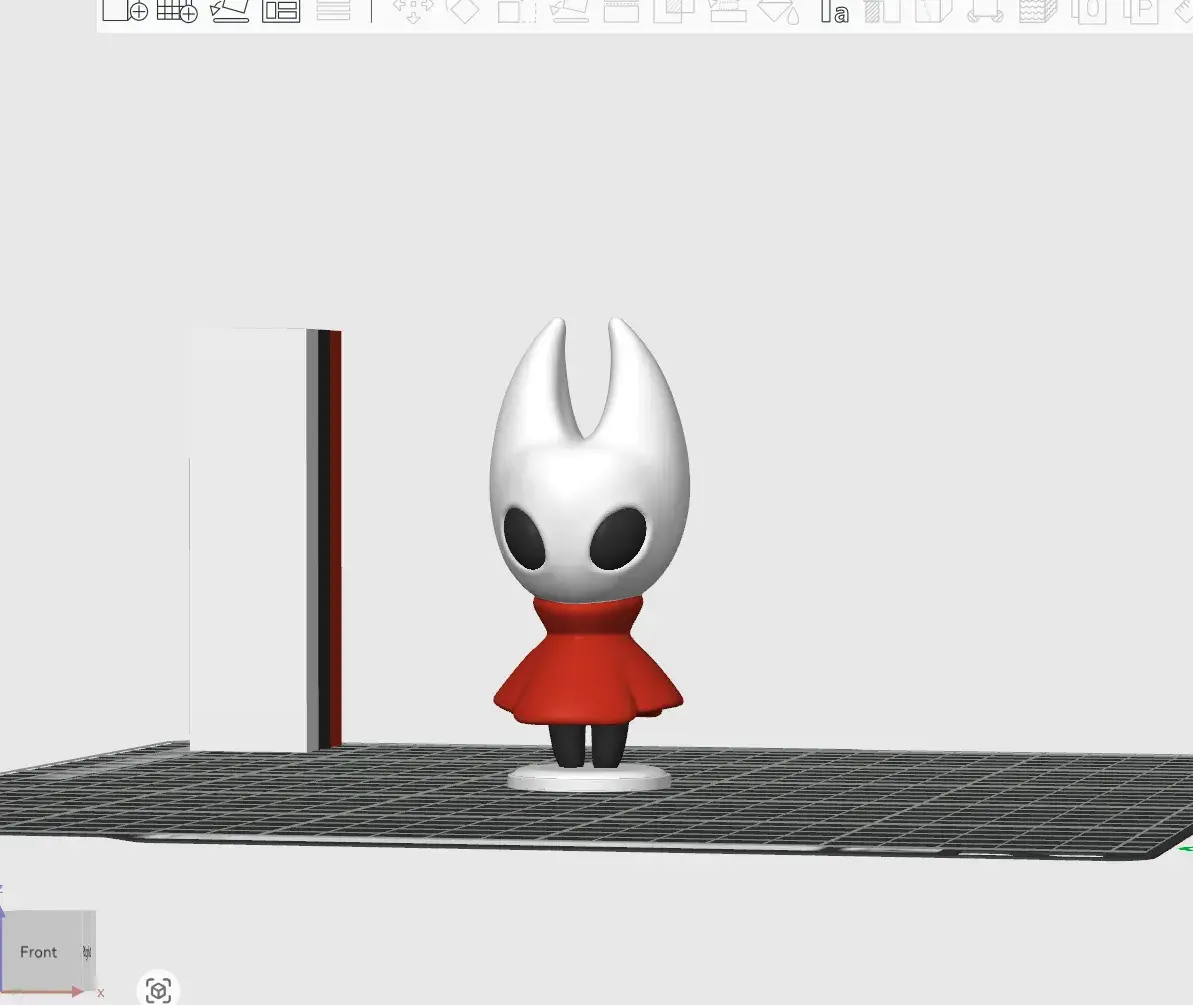Click the red X axis arrow
1193x1005 pixels.
(80, 993)
